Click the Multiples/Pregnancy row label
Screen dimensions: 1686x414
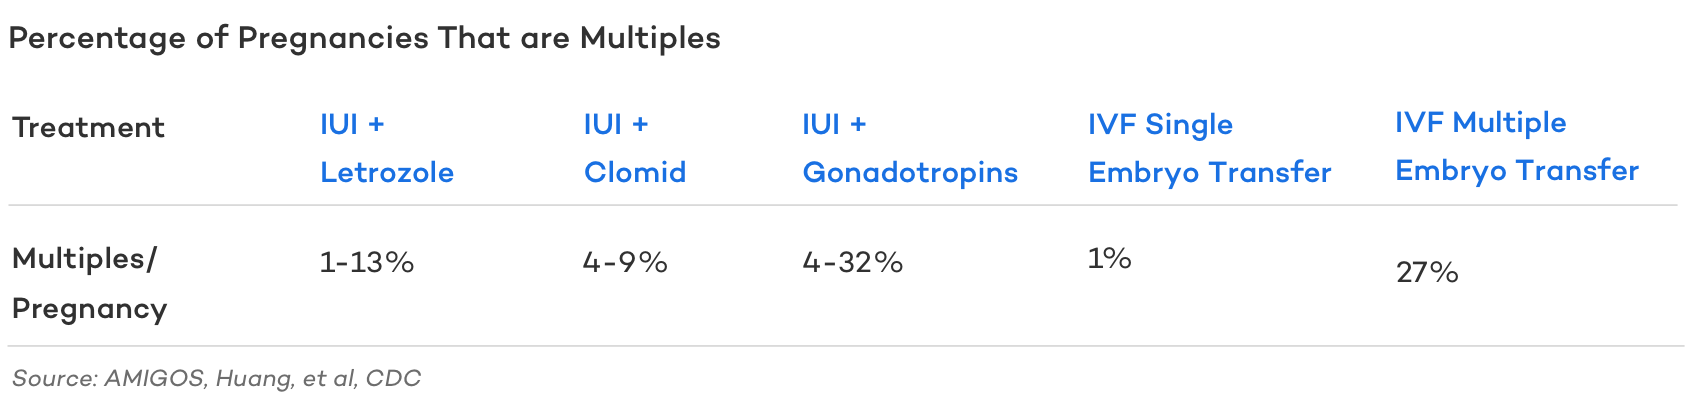pyautogui.click(x=89, y=284)
